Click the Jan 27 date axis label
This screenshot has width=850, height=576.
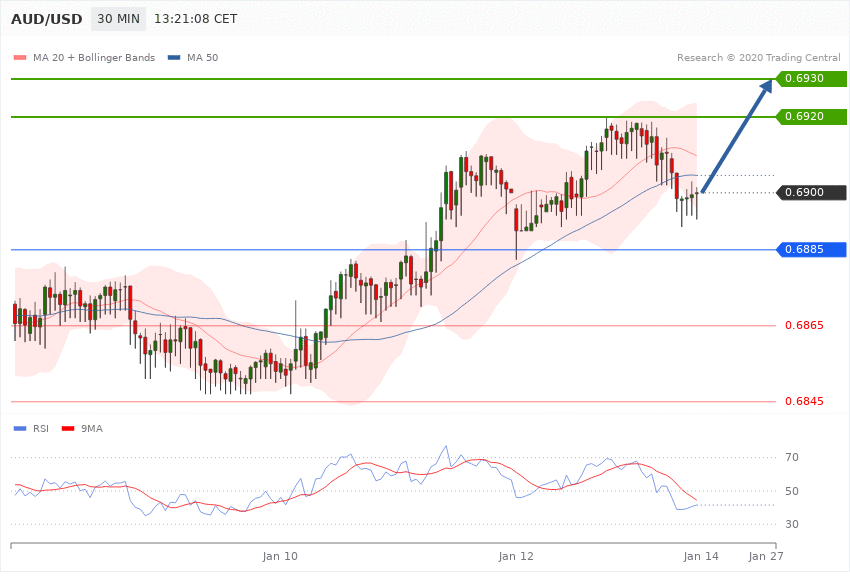click(x=765, y=556)
